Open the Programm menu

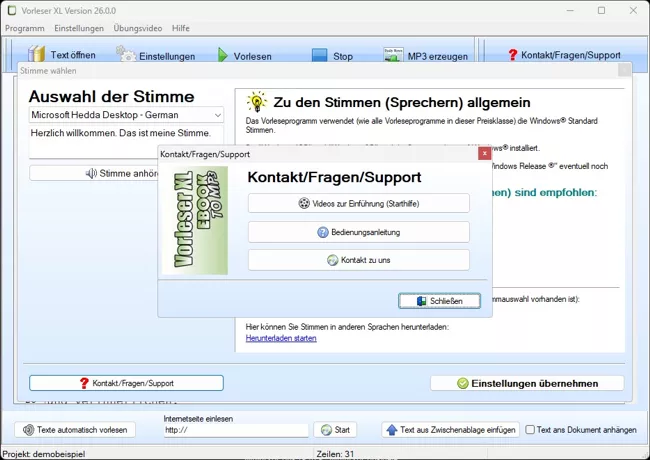click(25, 28)
